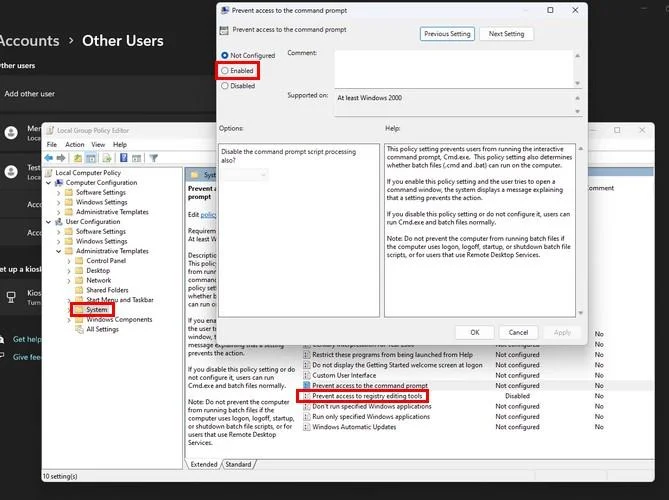Click policy icon beside Do not display Getting Started
Screen dimensions: 669x500
click(306, 365)
